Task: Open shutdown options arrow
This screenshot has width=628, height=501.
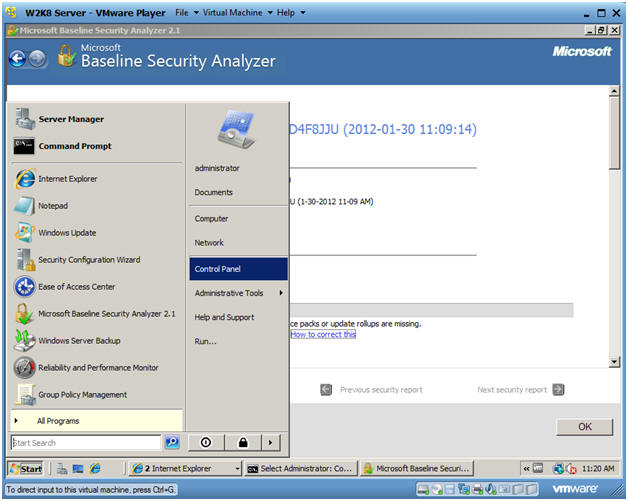Action: pos(270,443)
